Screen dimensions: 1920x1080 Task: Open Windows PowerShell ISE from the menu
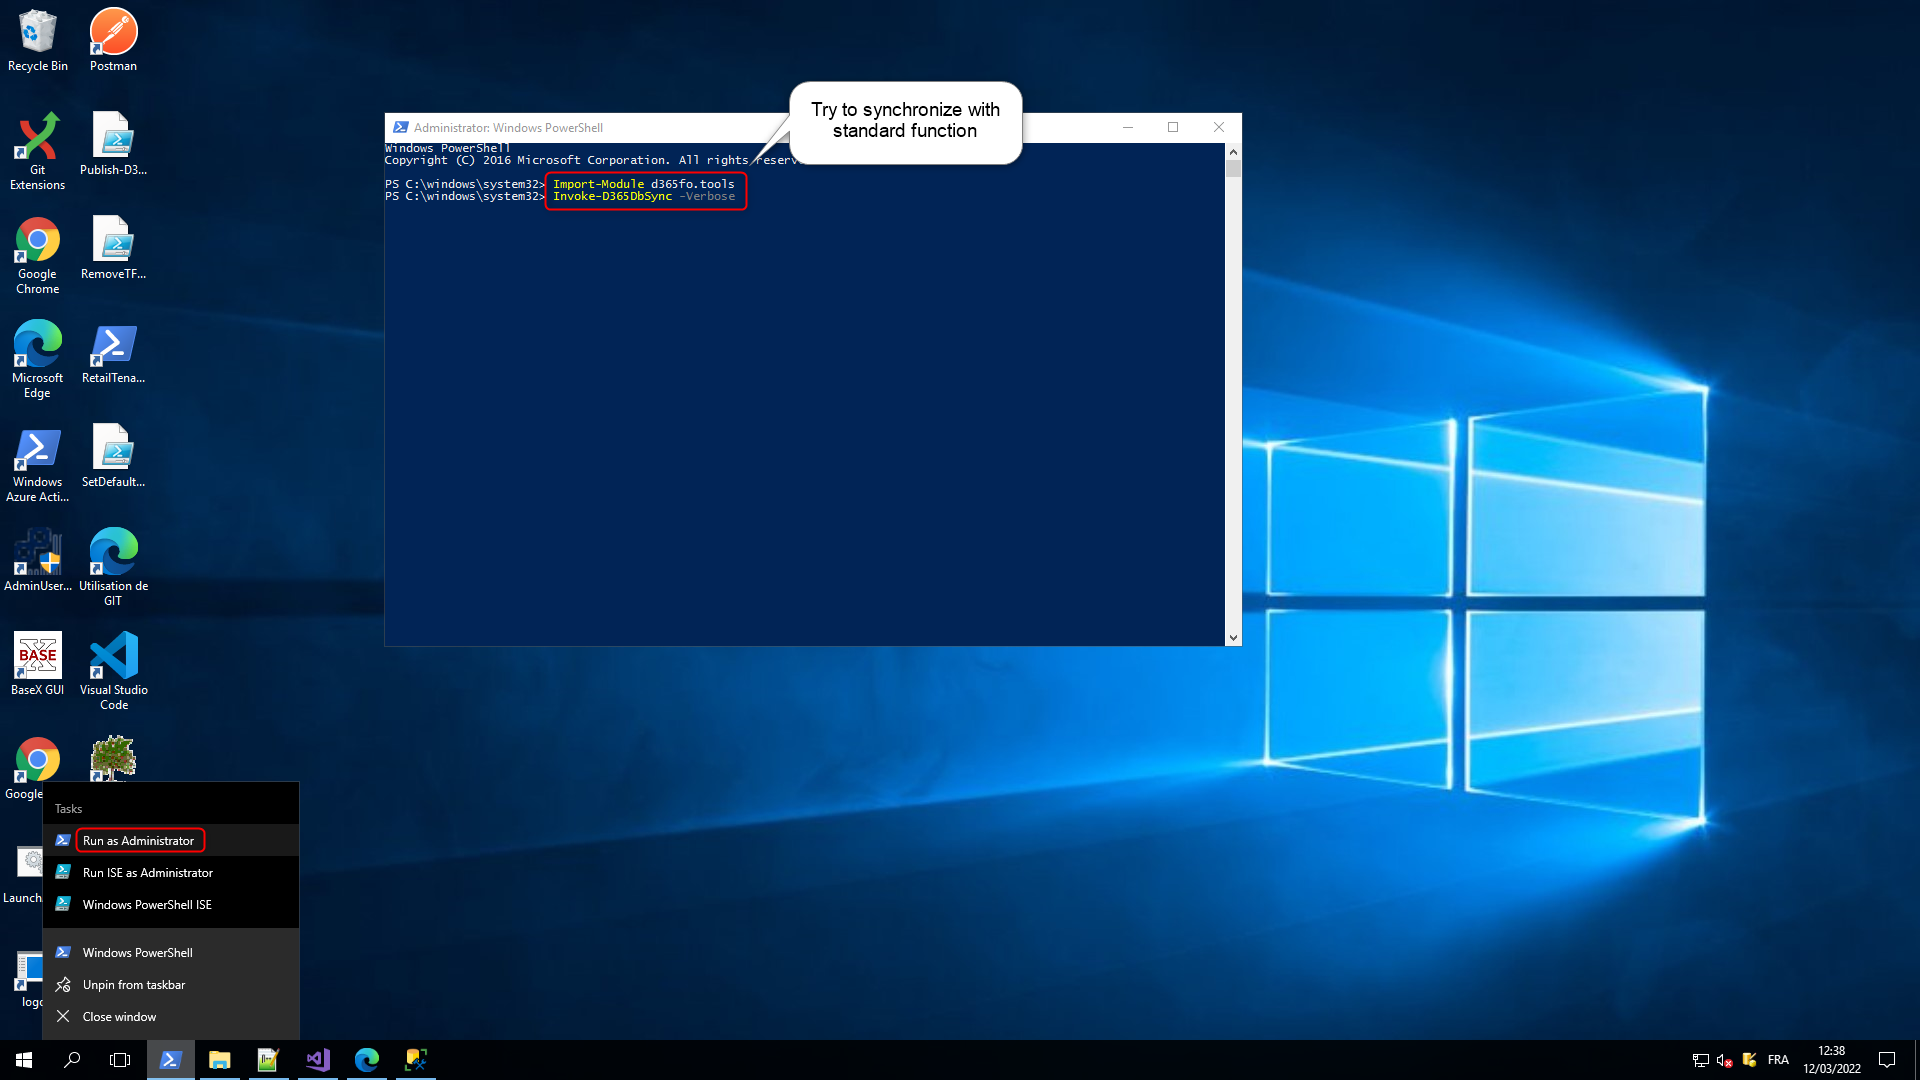coord(147,904)
